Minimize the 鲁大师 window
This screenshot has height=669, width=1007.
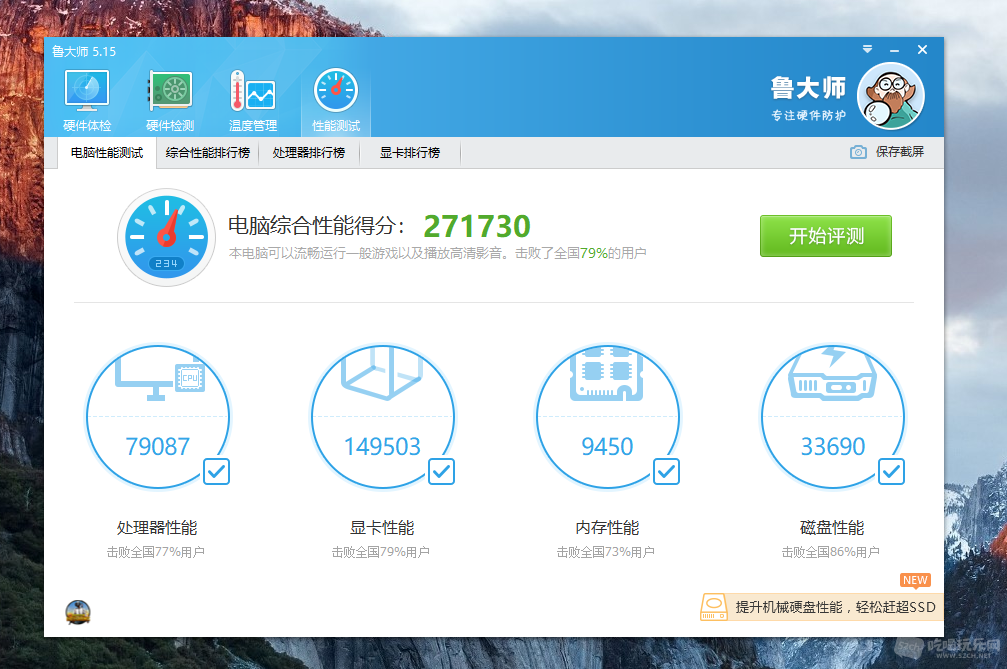895,50
